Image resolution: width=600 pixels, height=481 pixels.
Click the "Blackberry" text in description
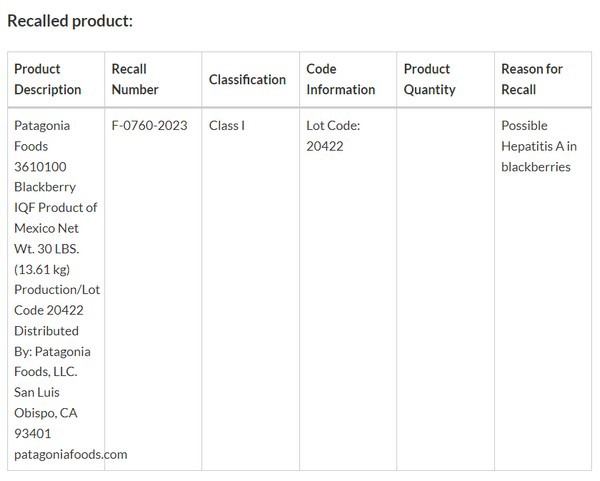point(45,187)
